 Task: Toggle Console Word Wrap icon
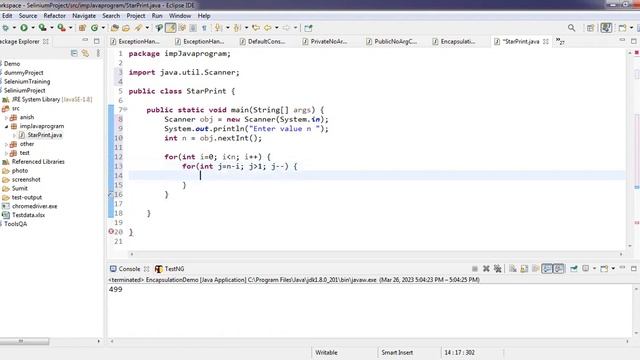536,268
